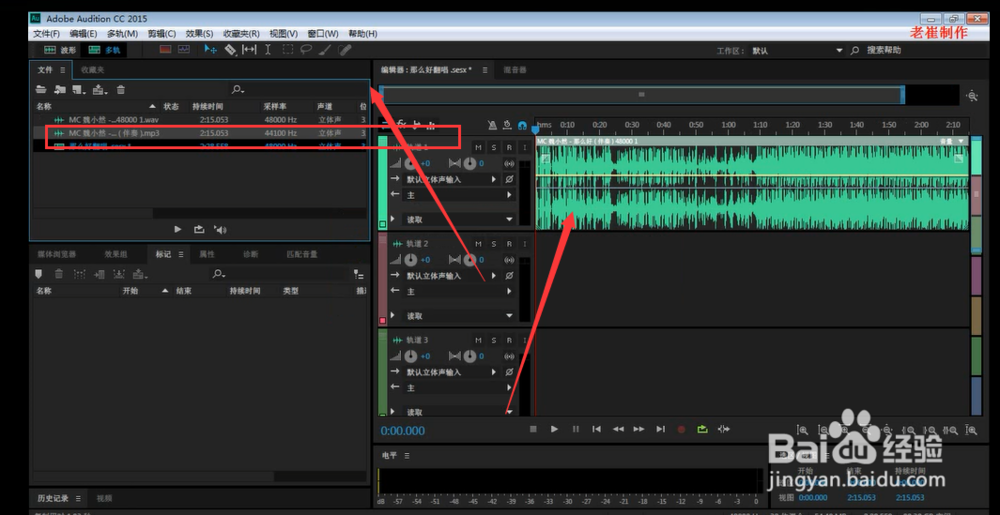Mute track 2 with M button

point(478,244)
